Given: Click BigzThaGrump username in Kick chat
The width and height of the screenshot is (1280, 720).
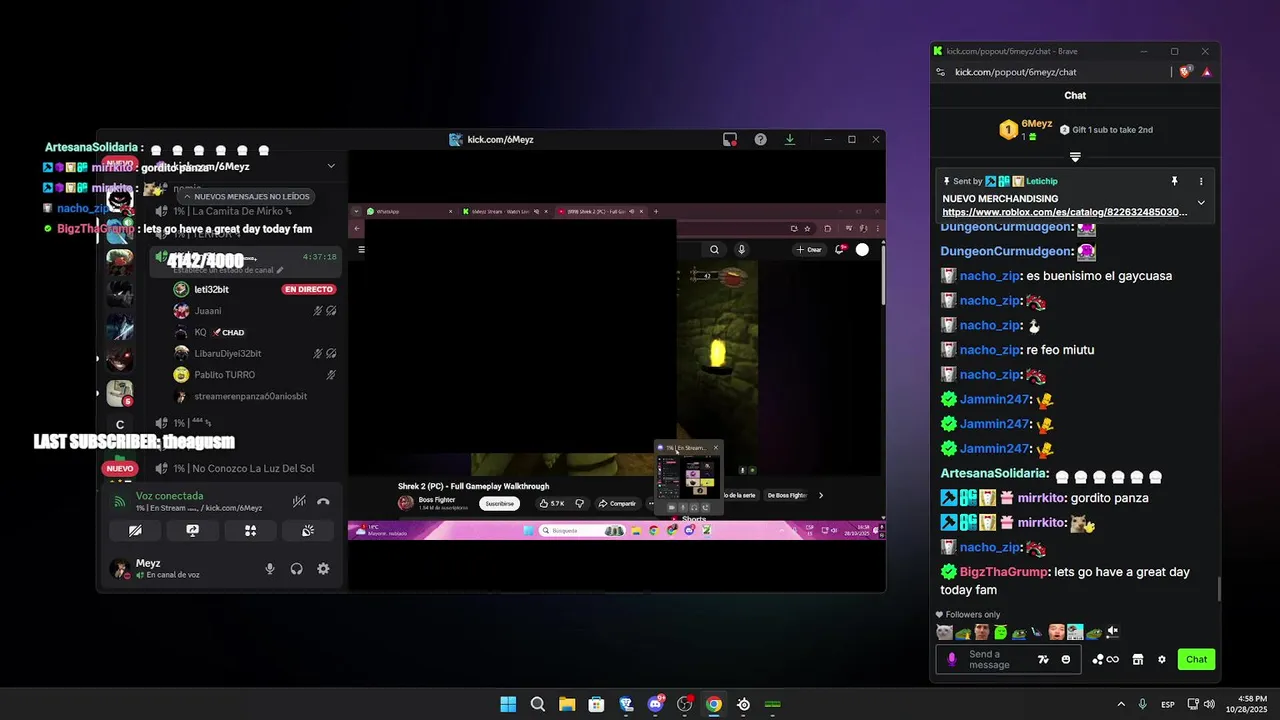Looking at the screenshot, I should tap(1004, 572).
